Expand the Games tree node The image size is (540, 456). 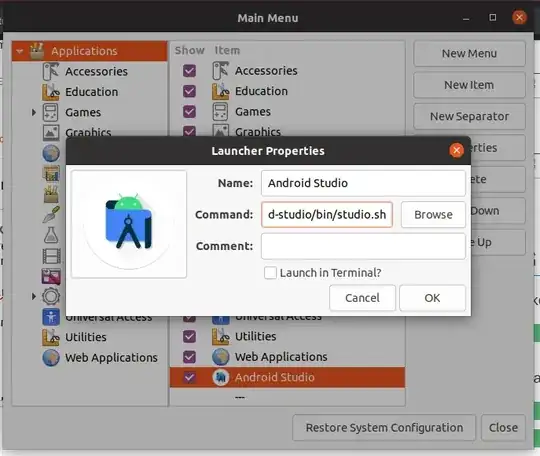34,112
